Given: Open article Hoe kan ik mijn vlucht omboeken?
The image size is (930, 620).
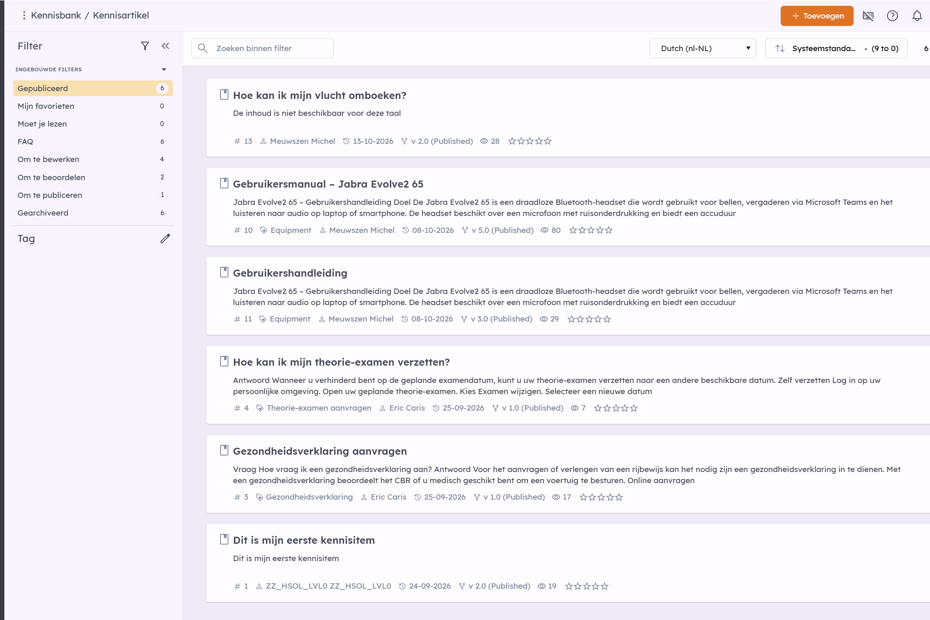Looking at the screenshot, I should tap(320, 96).
